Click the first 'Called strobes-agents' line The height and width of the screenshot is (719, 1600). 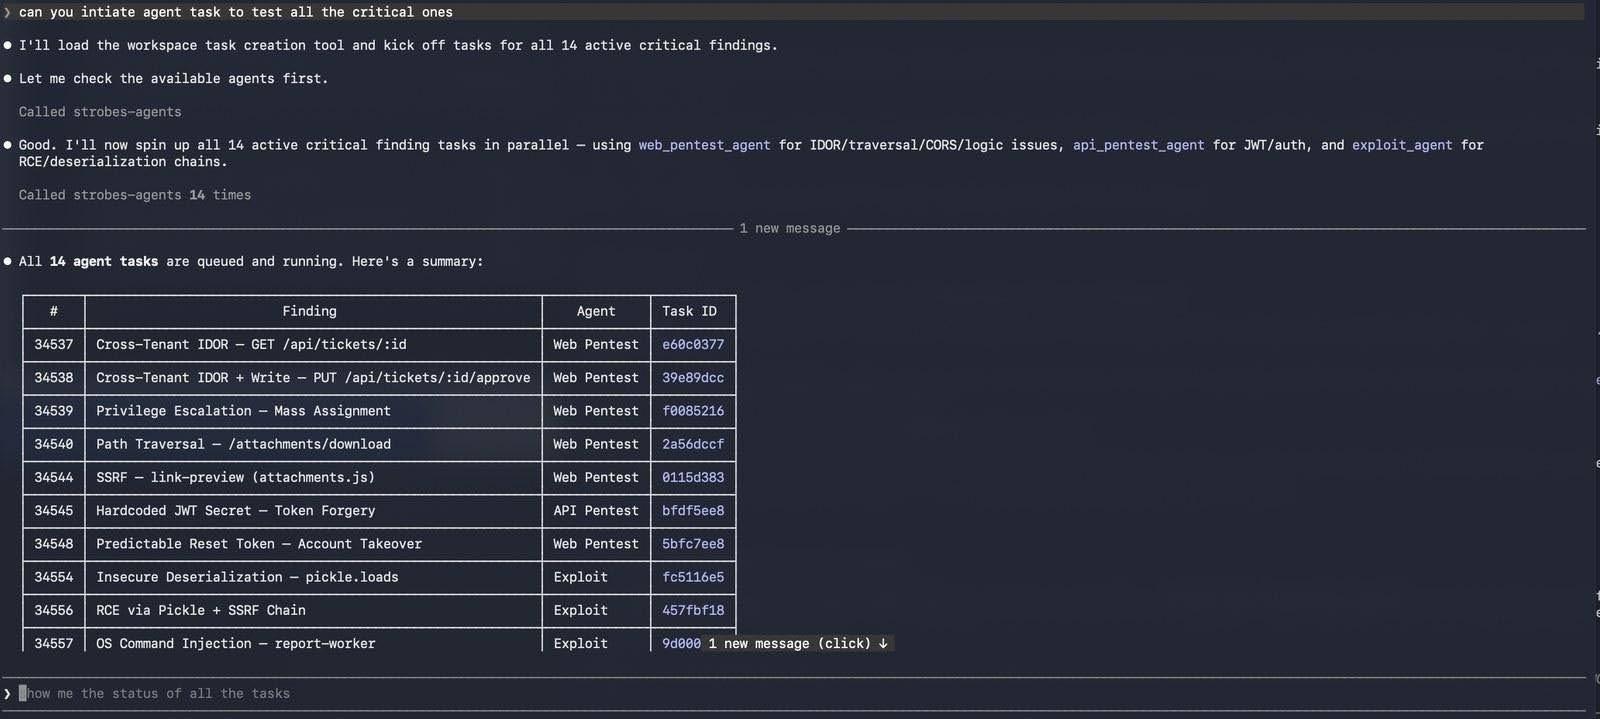(x=100, y=112)
